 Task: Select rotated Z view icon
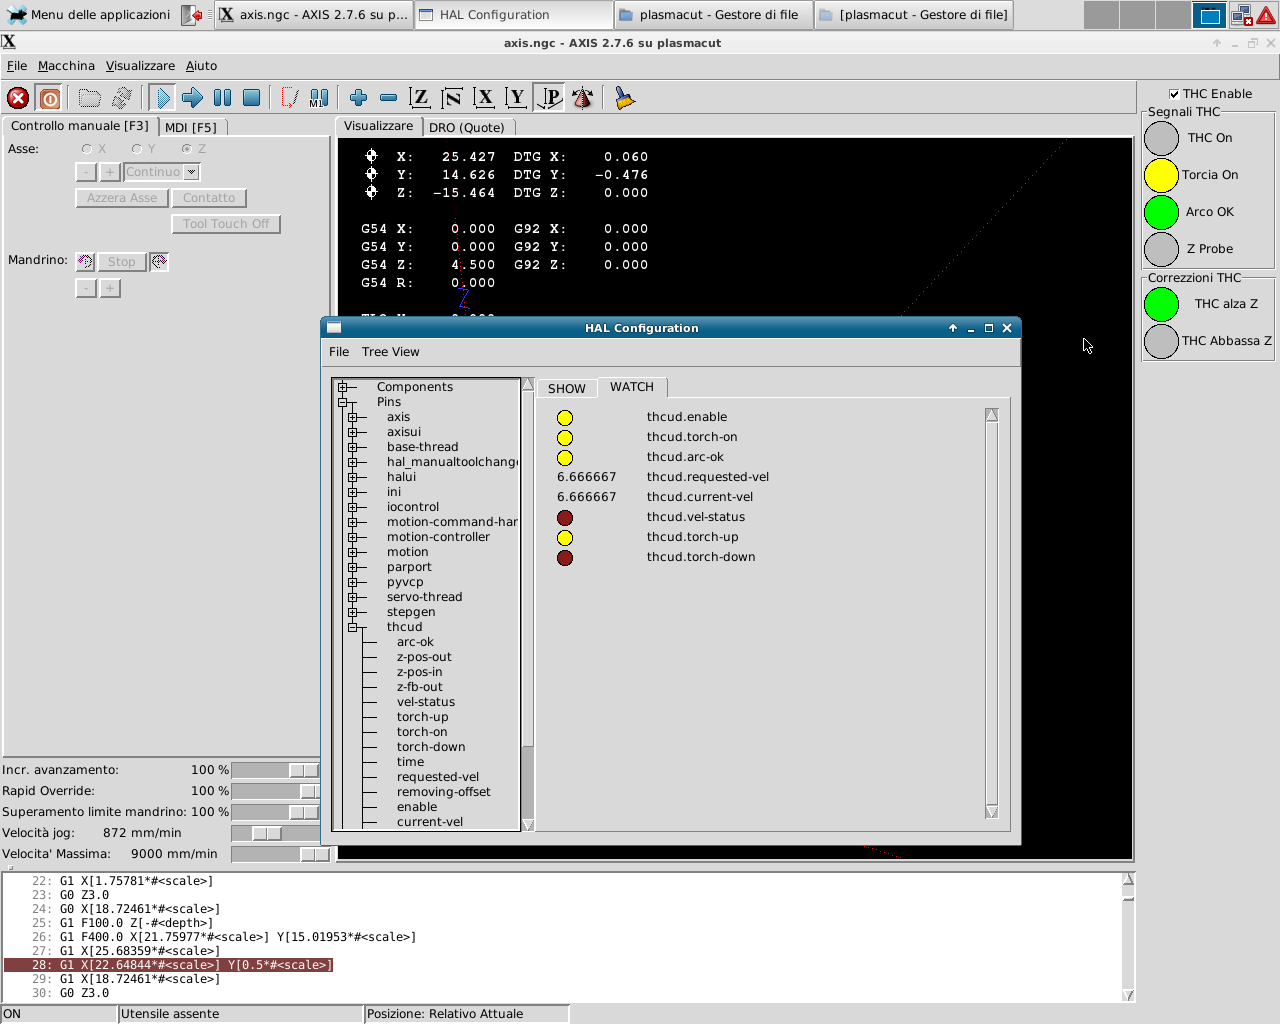tap(452, 98)
